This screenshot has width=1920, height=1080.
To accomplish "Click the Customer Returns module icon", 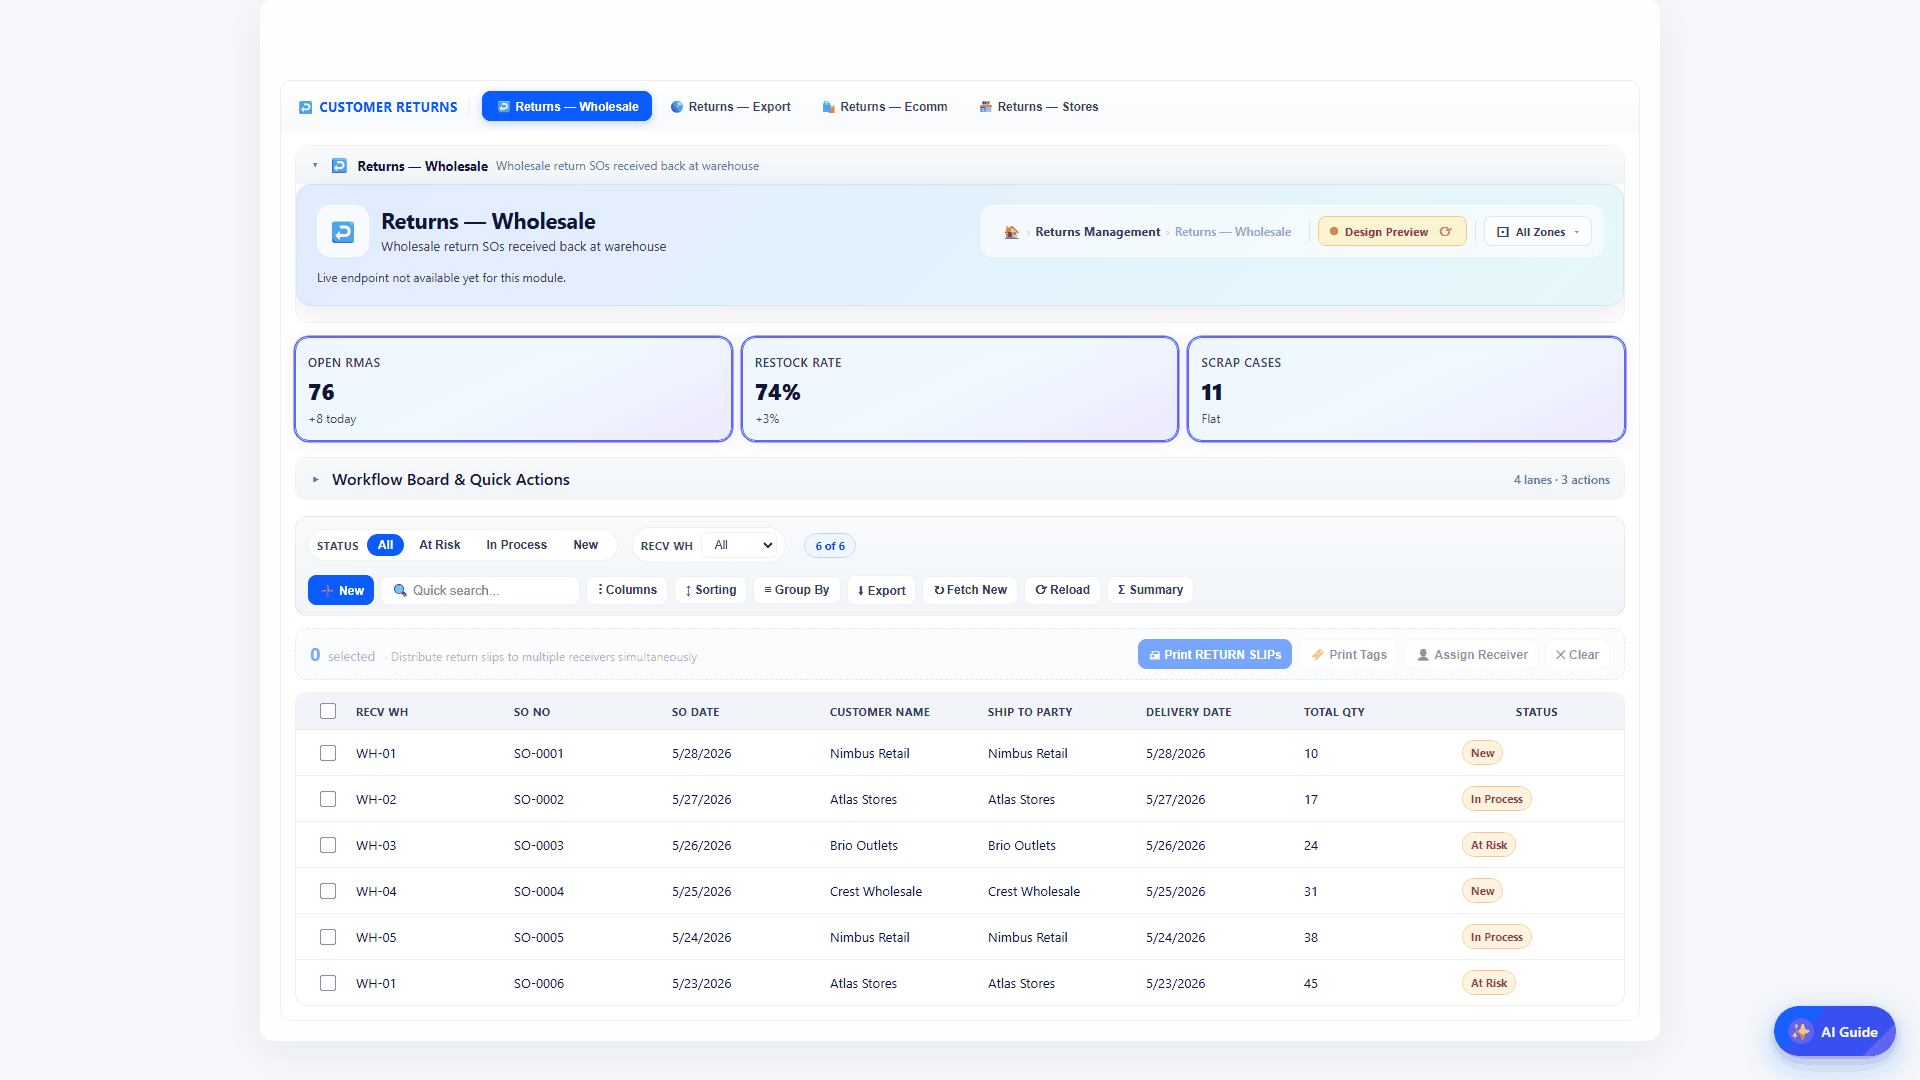I will pos(306,107).
